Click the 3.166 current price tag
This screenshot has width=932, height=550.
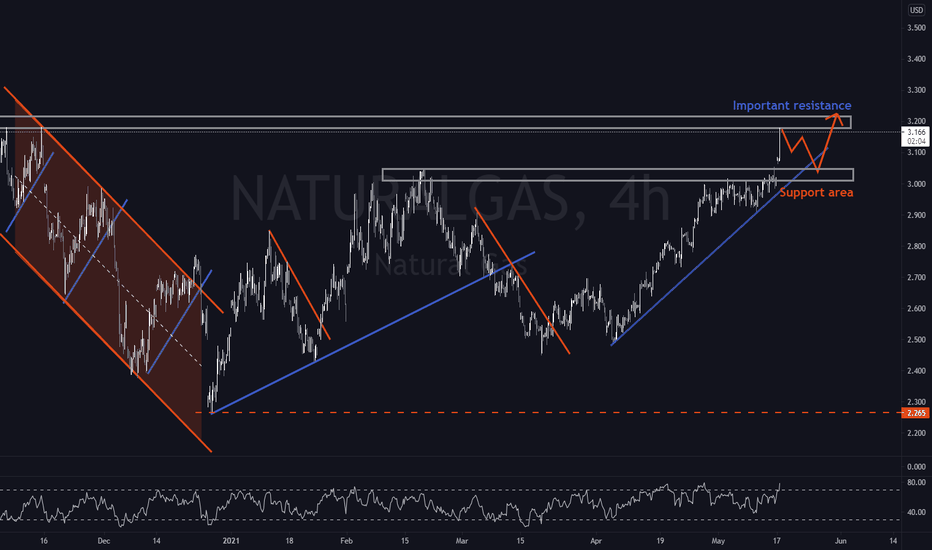(916, 132)
